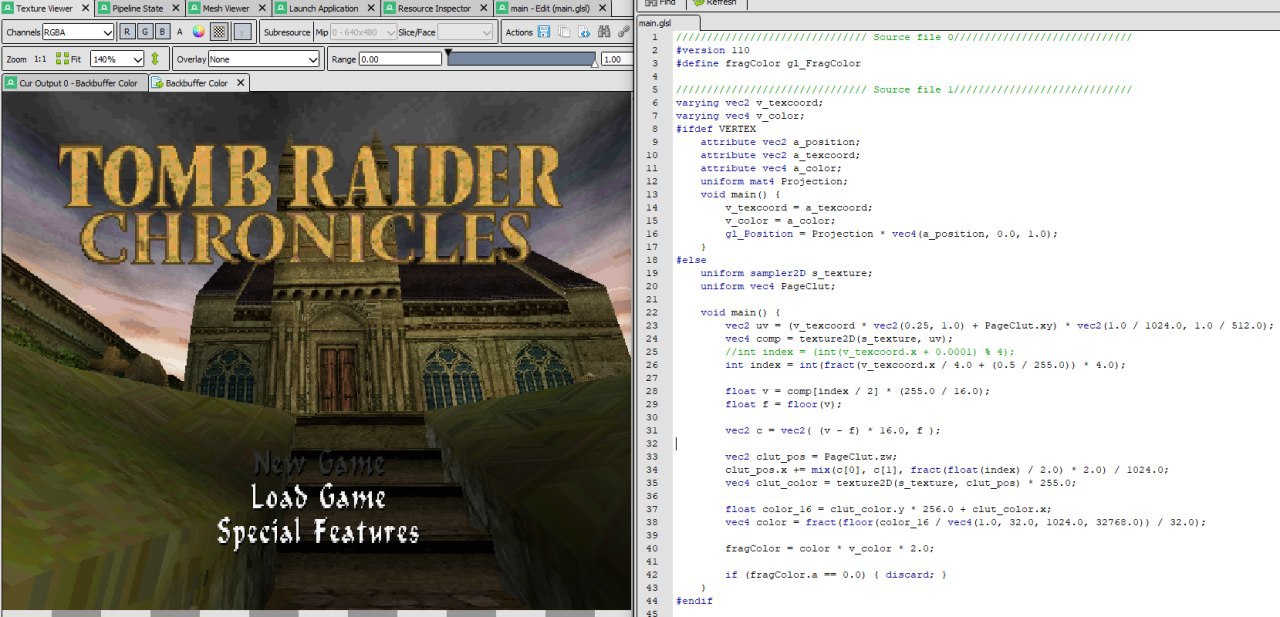Viewport: 1280px width, 617px height.
Task: Toggle the A alpha channel button
Action: coord(180,32)
